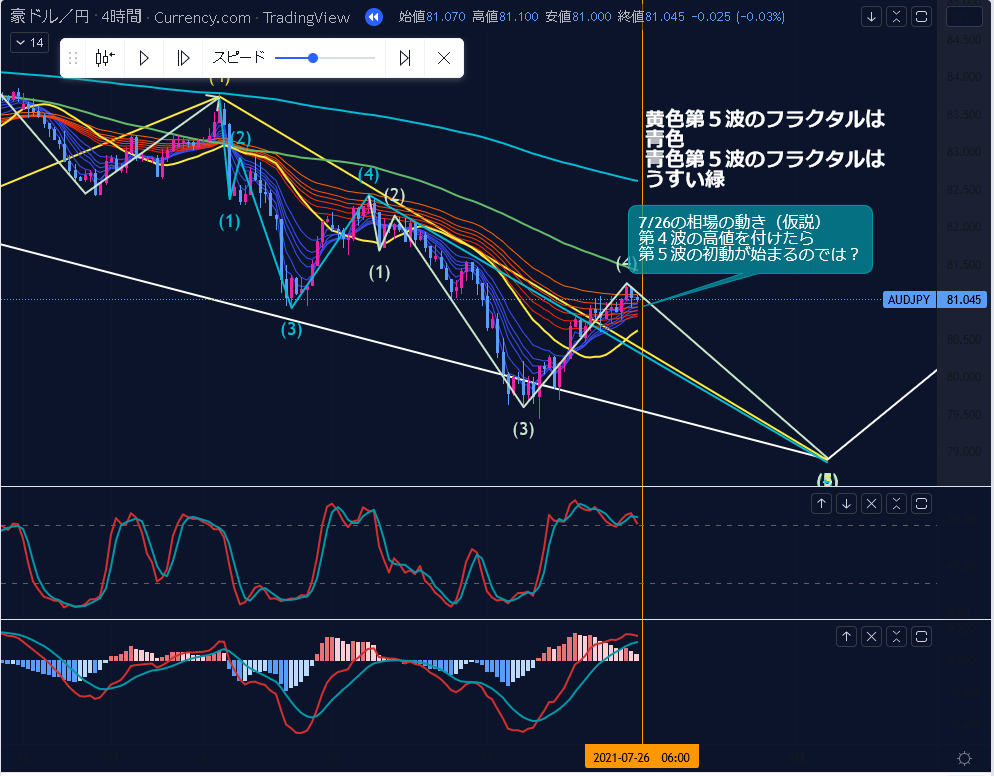Move the main chart pane down
The height and width of the screenshot is (776, 994).
tap(872, 17)
